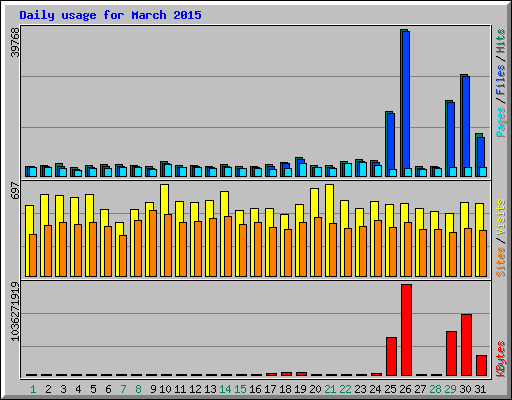
Task: Click green day label 28 on the x-axis
Action: click(x=435, y=389)
